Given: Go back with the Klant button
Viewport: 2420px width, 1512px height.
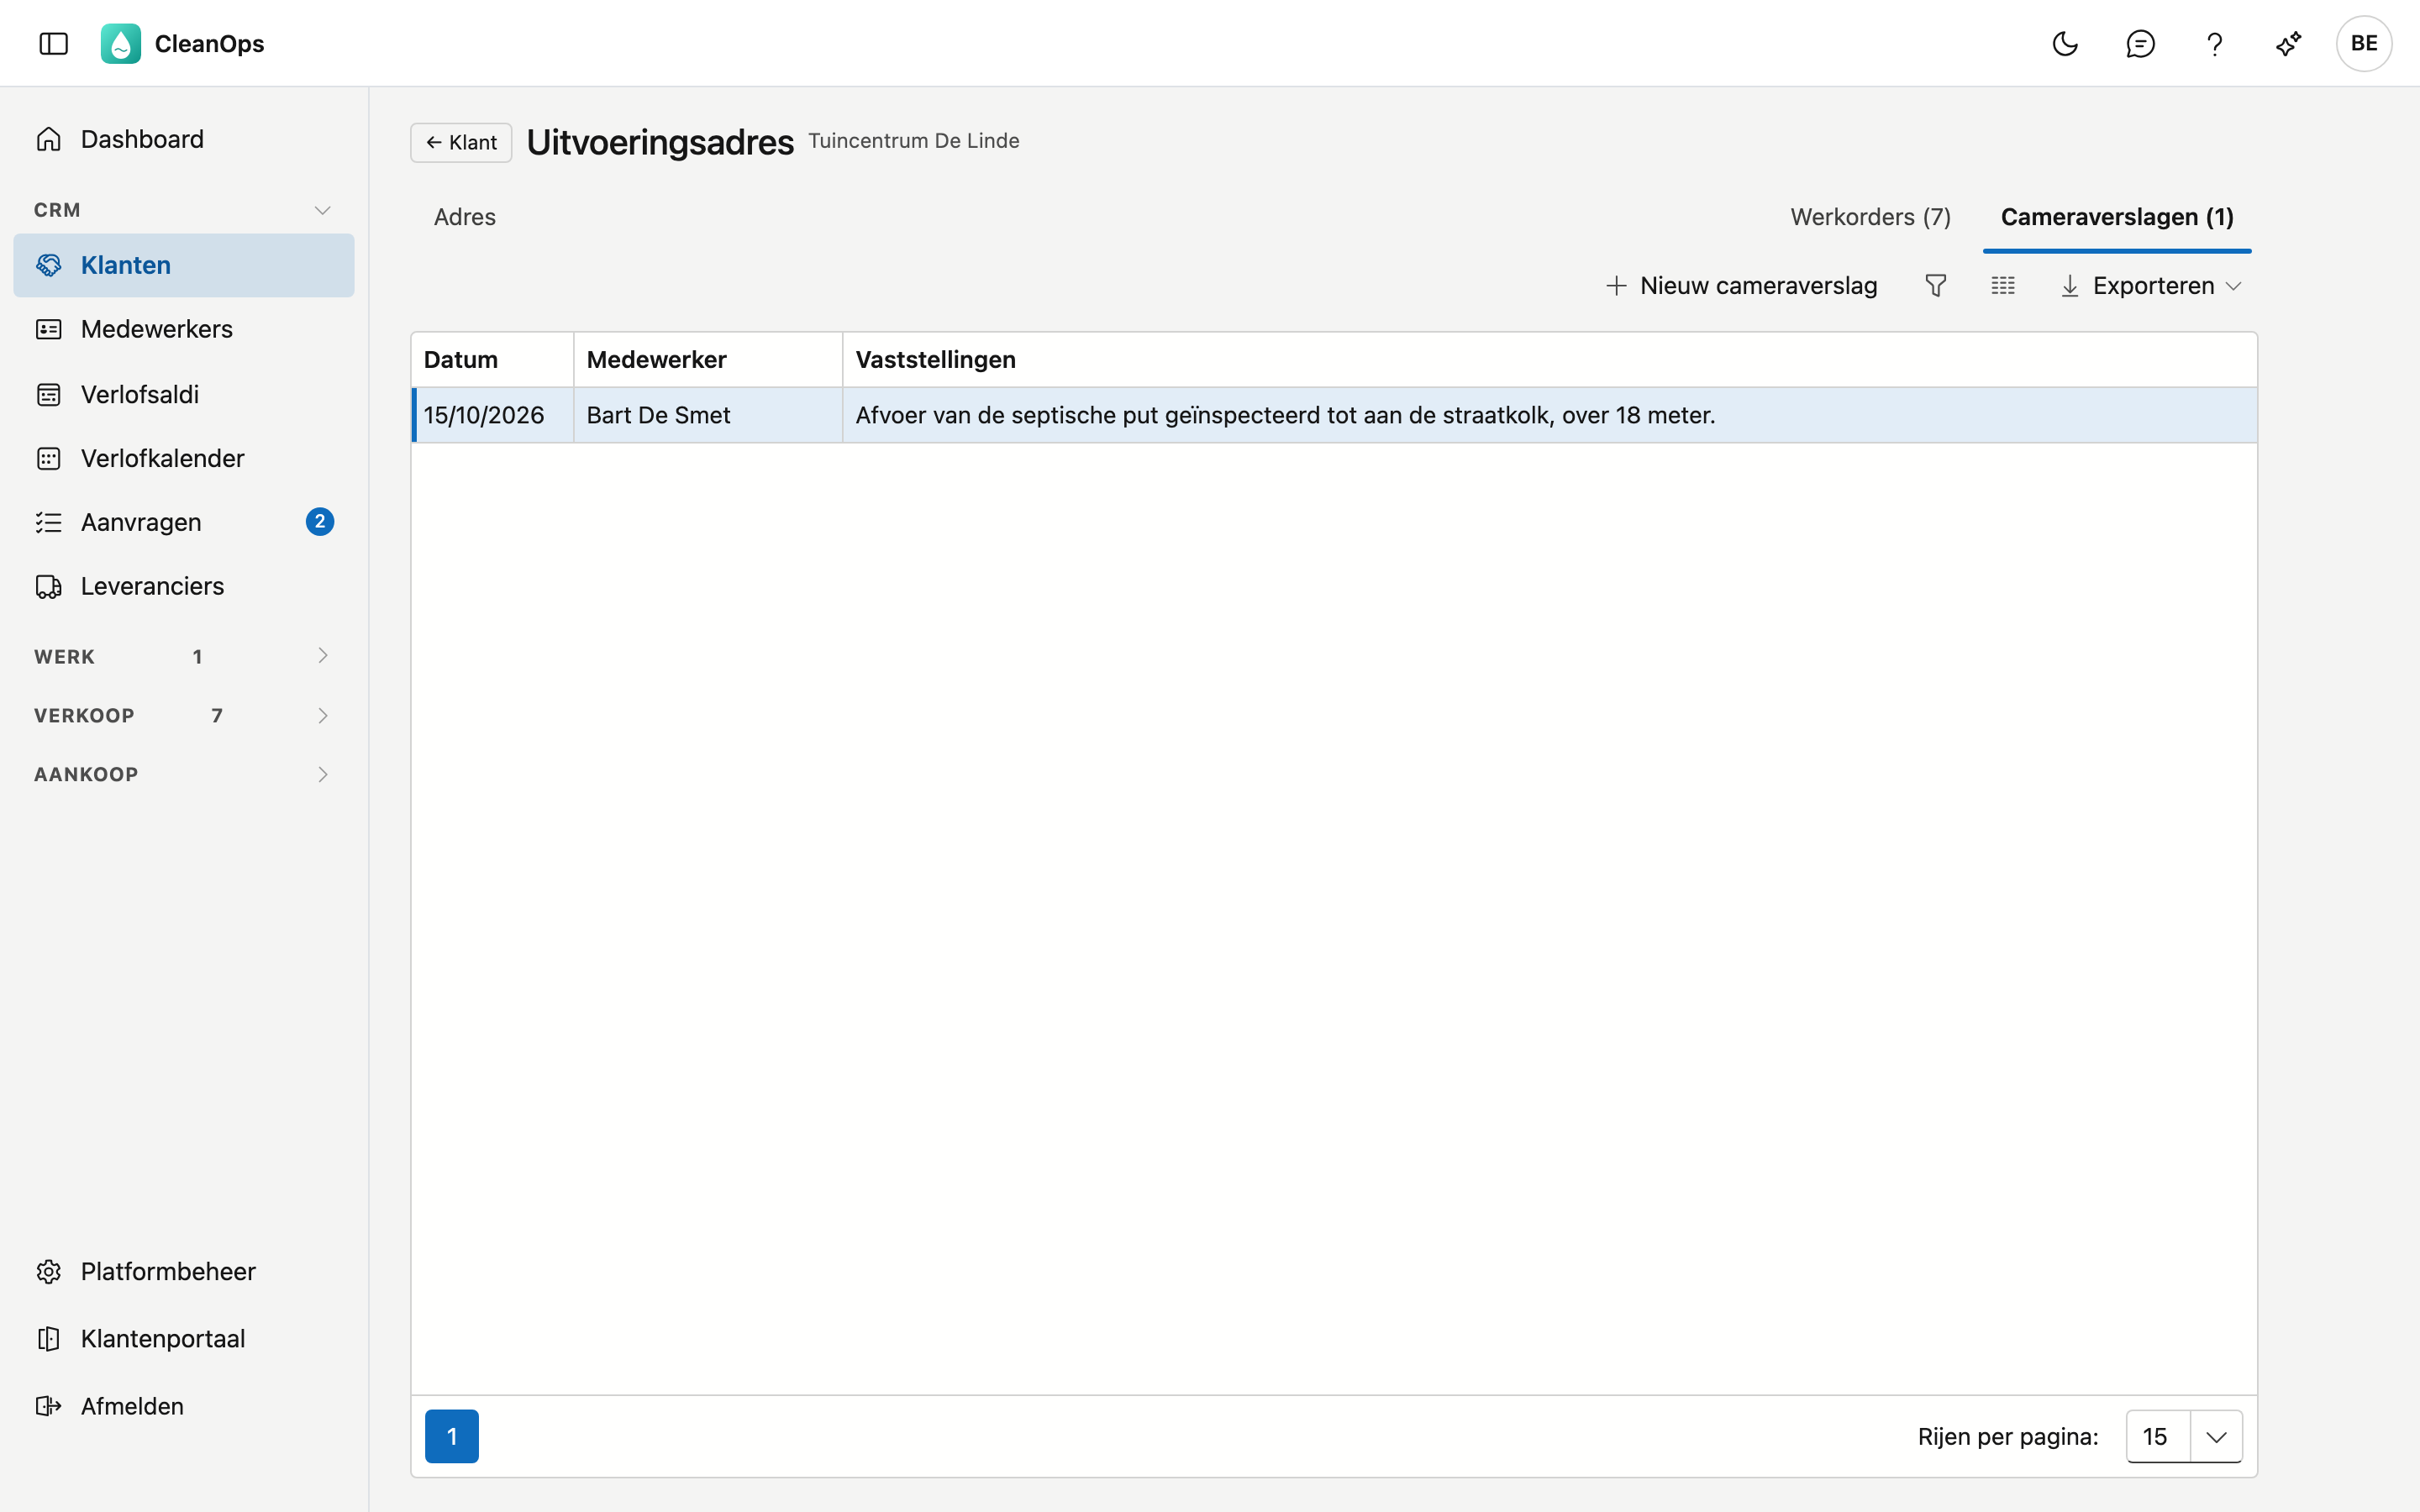Looking at the screenshot, I should coord(461,142).
